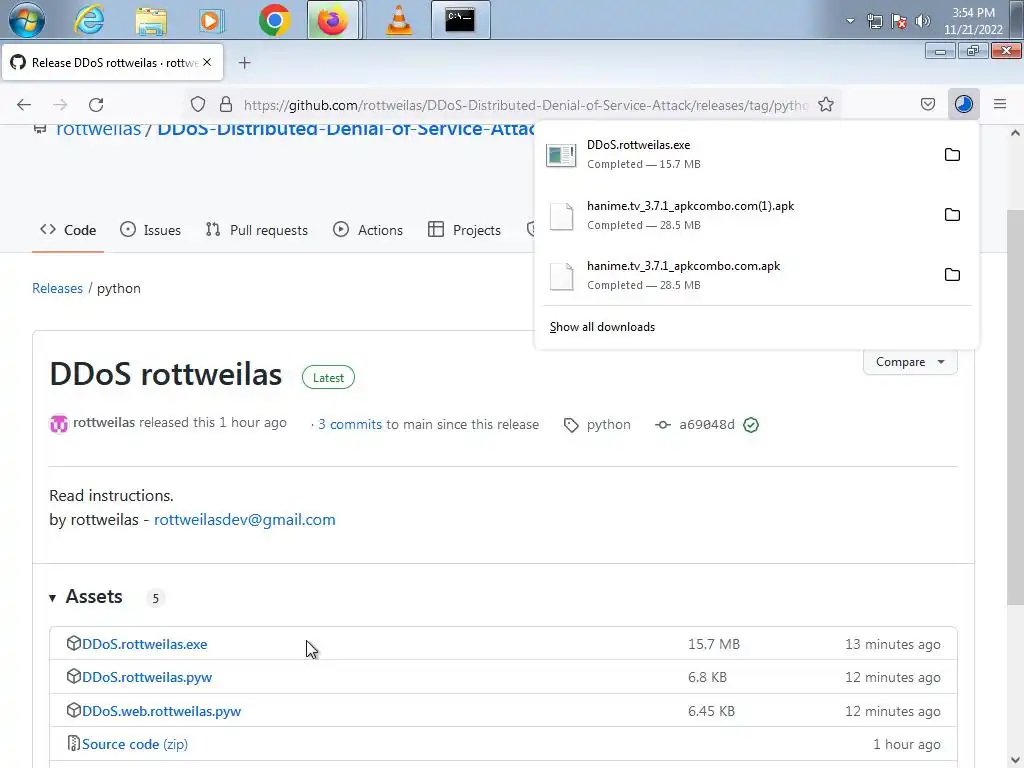Image resolution: width=1024 pixels, height=768 pixels.
Task: Reload the current page
Action: coord(96,104)
